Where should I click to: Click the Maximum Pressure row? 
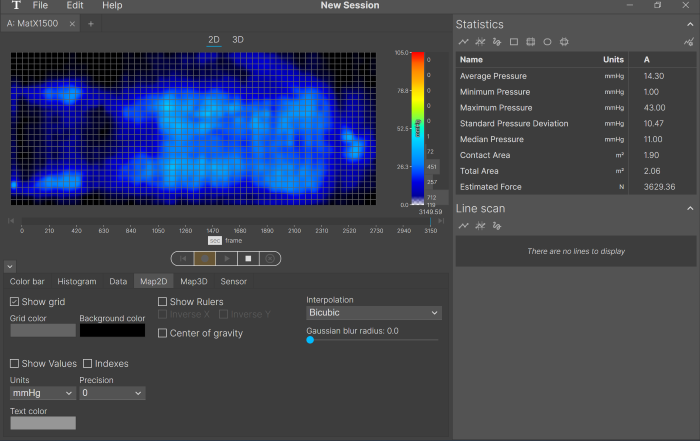click(575, 108)
